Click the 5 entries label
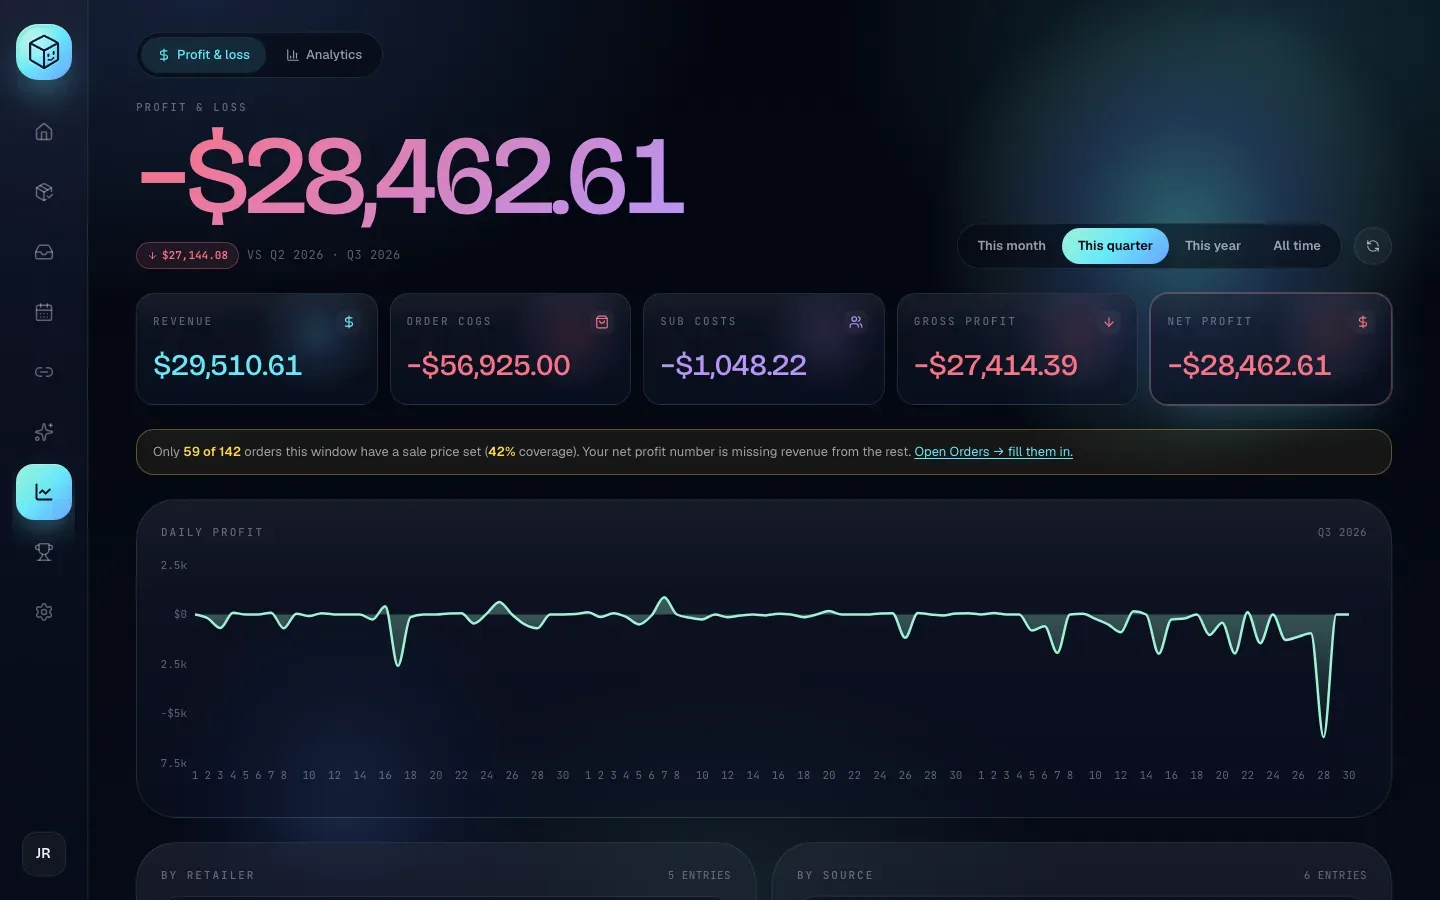 click(699, 876)
